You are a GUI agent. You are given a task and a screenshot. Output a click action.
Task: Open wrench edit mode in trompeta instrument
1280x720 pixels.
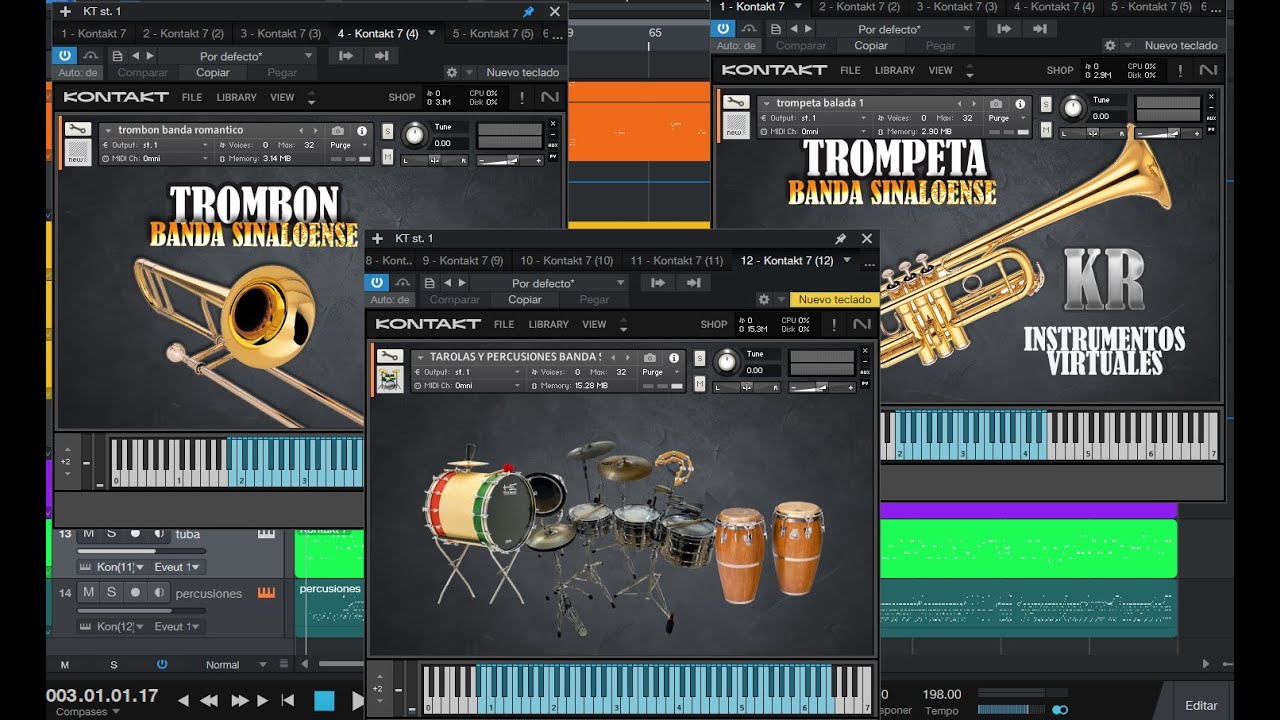[x=735, y=102]
